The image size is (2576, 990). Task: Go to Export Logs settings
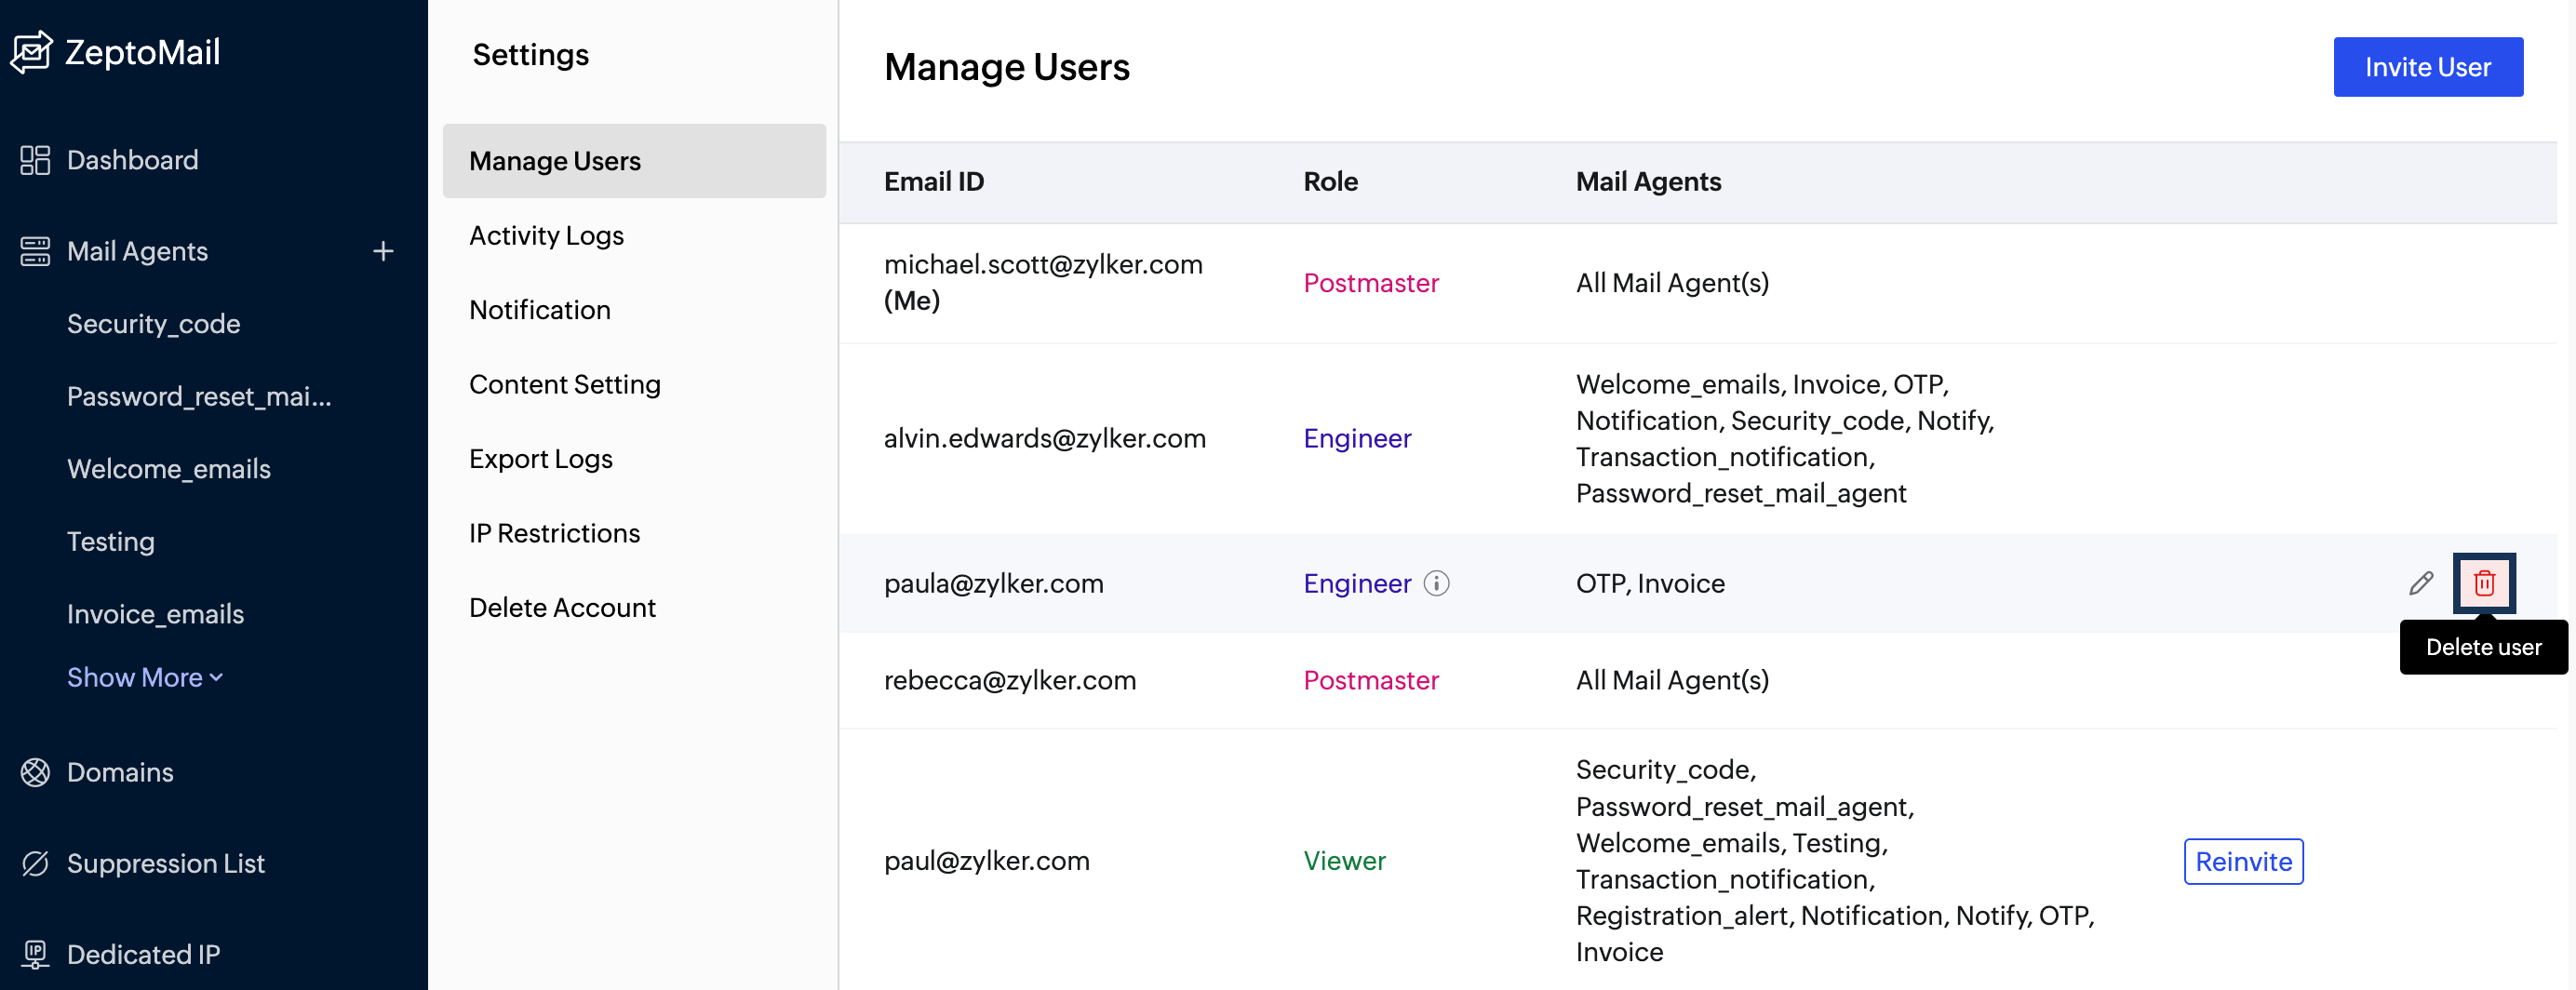(x=540, y=459)
